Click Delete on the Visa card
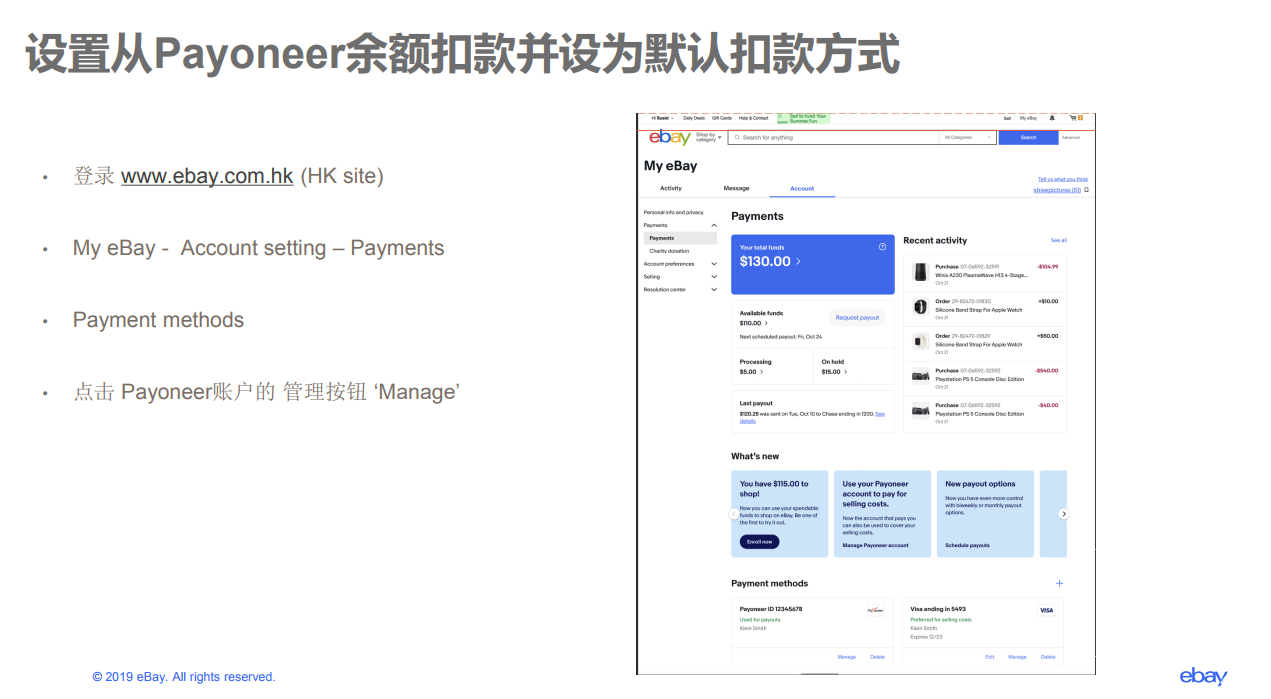Screen dimensions: 1271x699 (x=1048, y=657)
